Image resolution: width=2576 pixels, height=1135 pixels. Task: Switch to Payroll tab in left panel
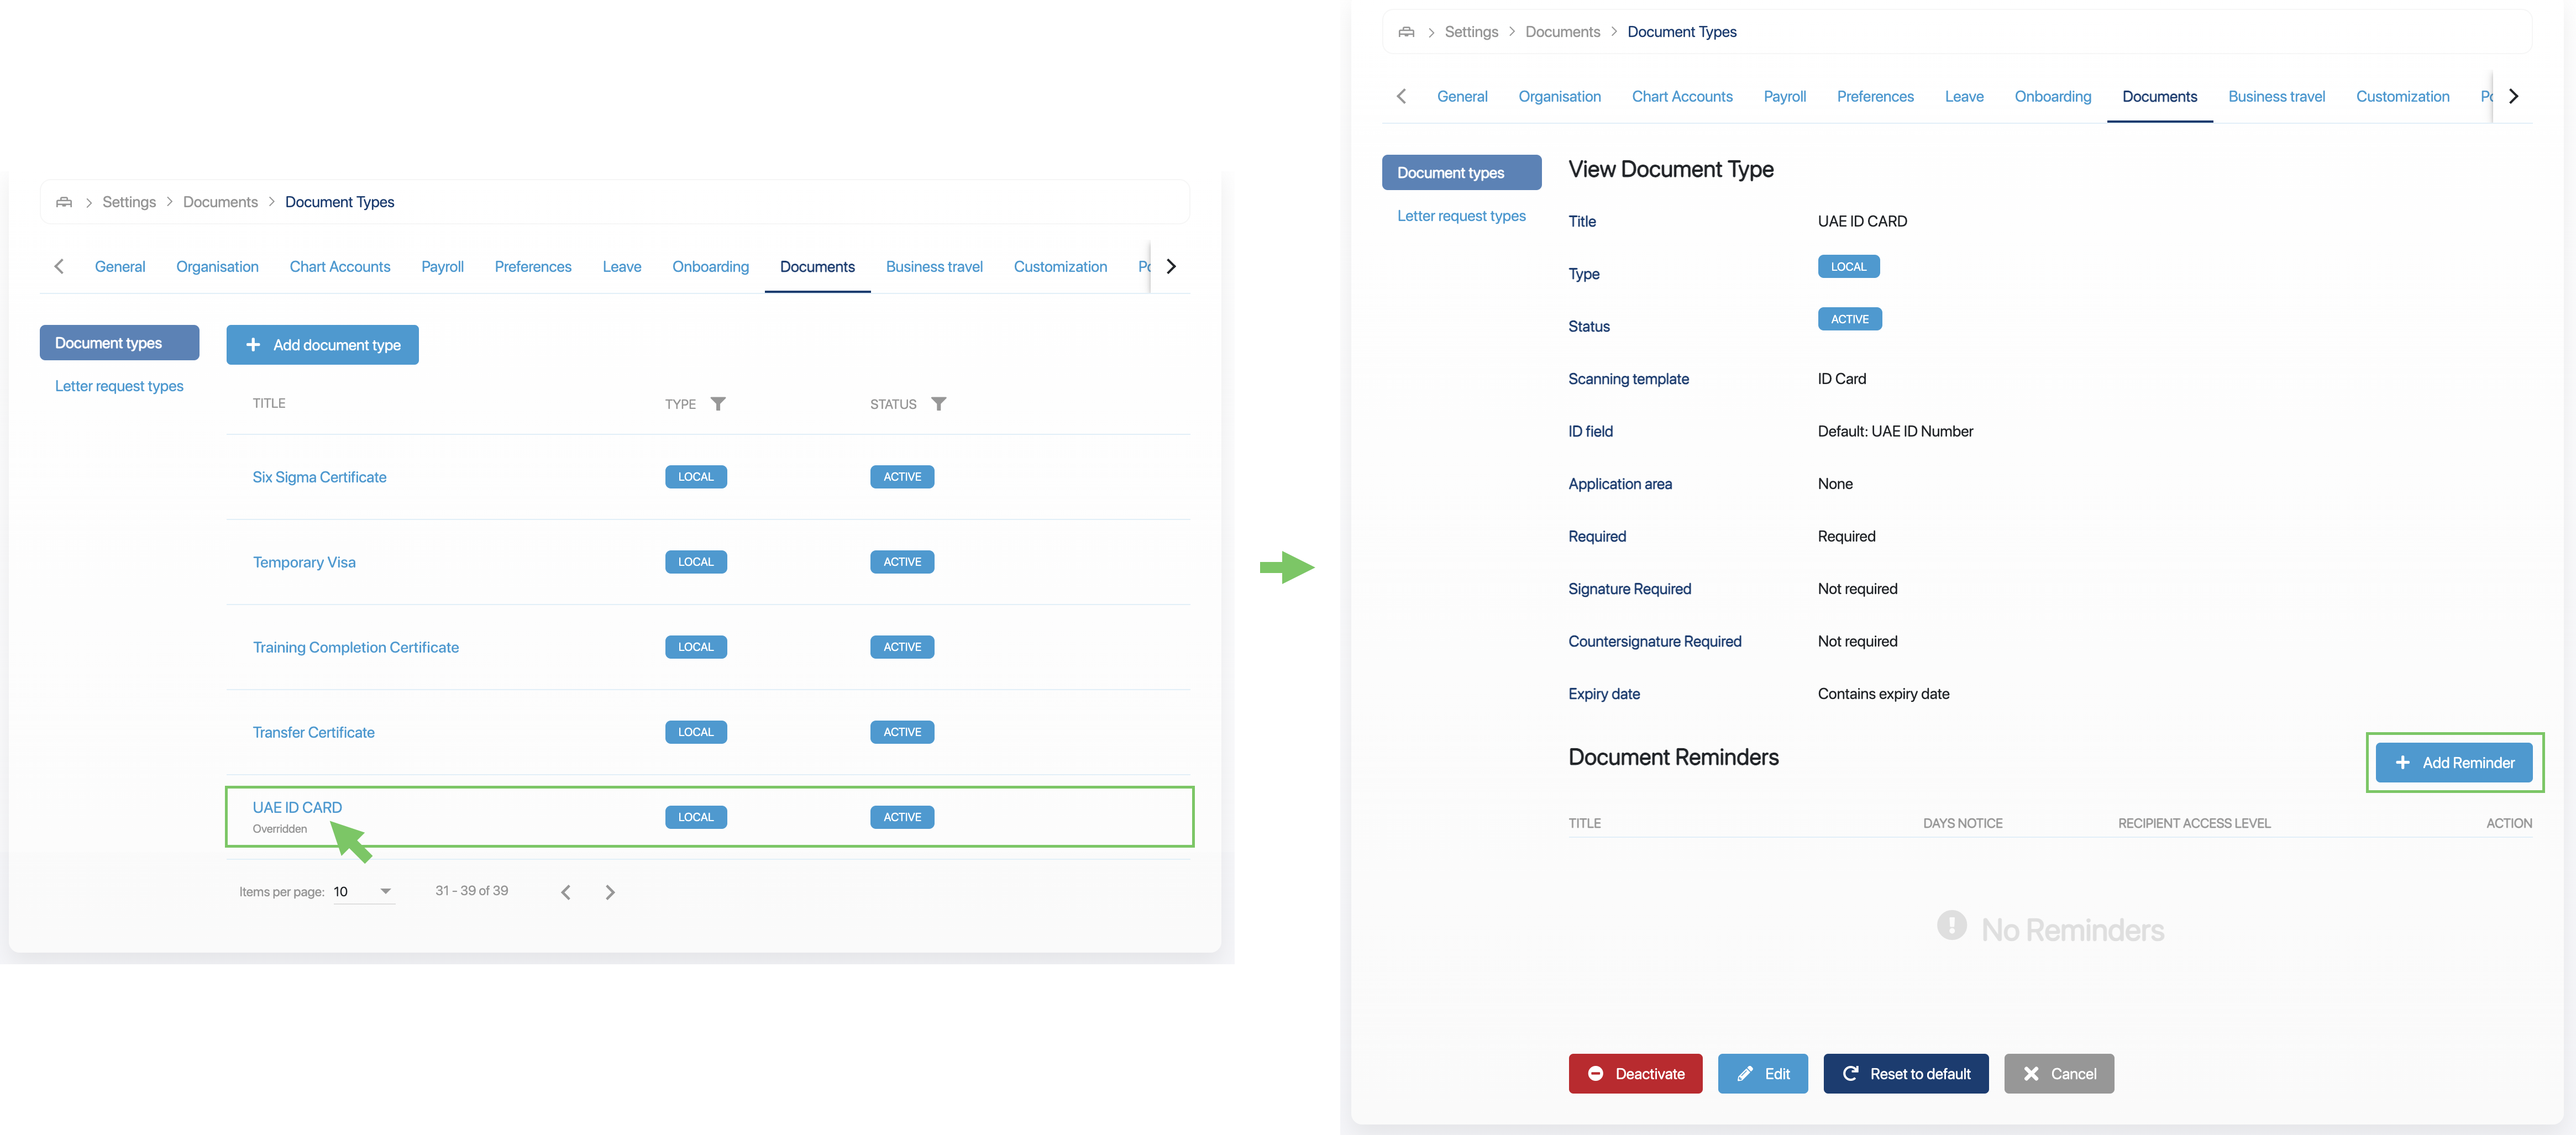pyautogui.click(x=442, y=267)
